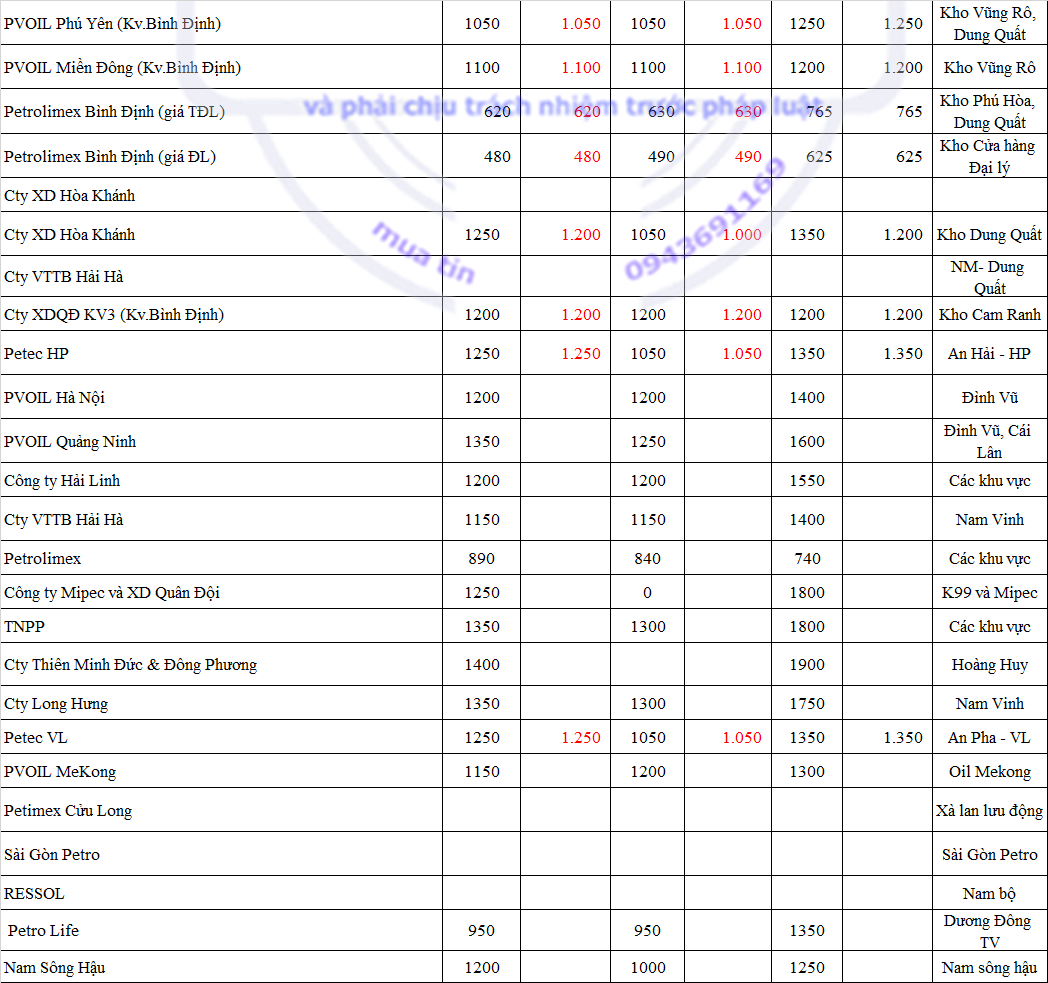Select the value 740 in Petrolimex row
This screenshot has width=1048, height=983.
807,559
